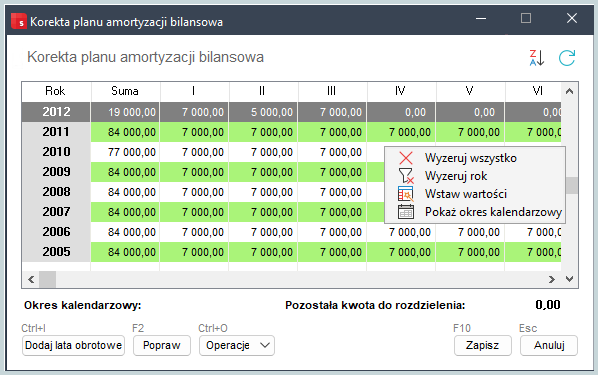This screenshot has width=598, height=375.
Task: Click the 2011 column IV cell 7 000,00
Action: [401, 132]
